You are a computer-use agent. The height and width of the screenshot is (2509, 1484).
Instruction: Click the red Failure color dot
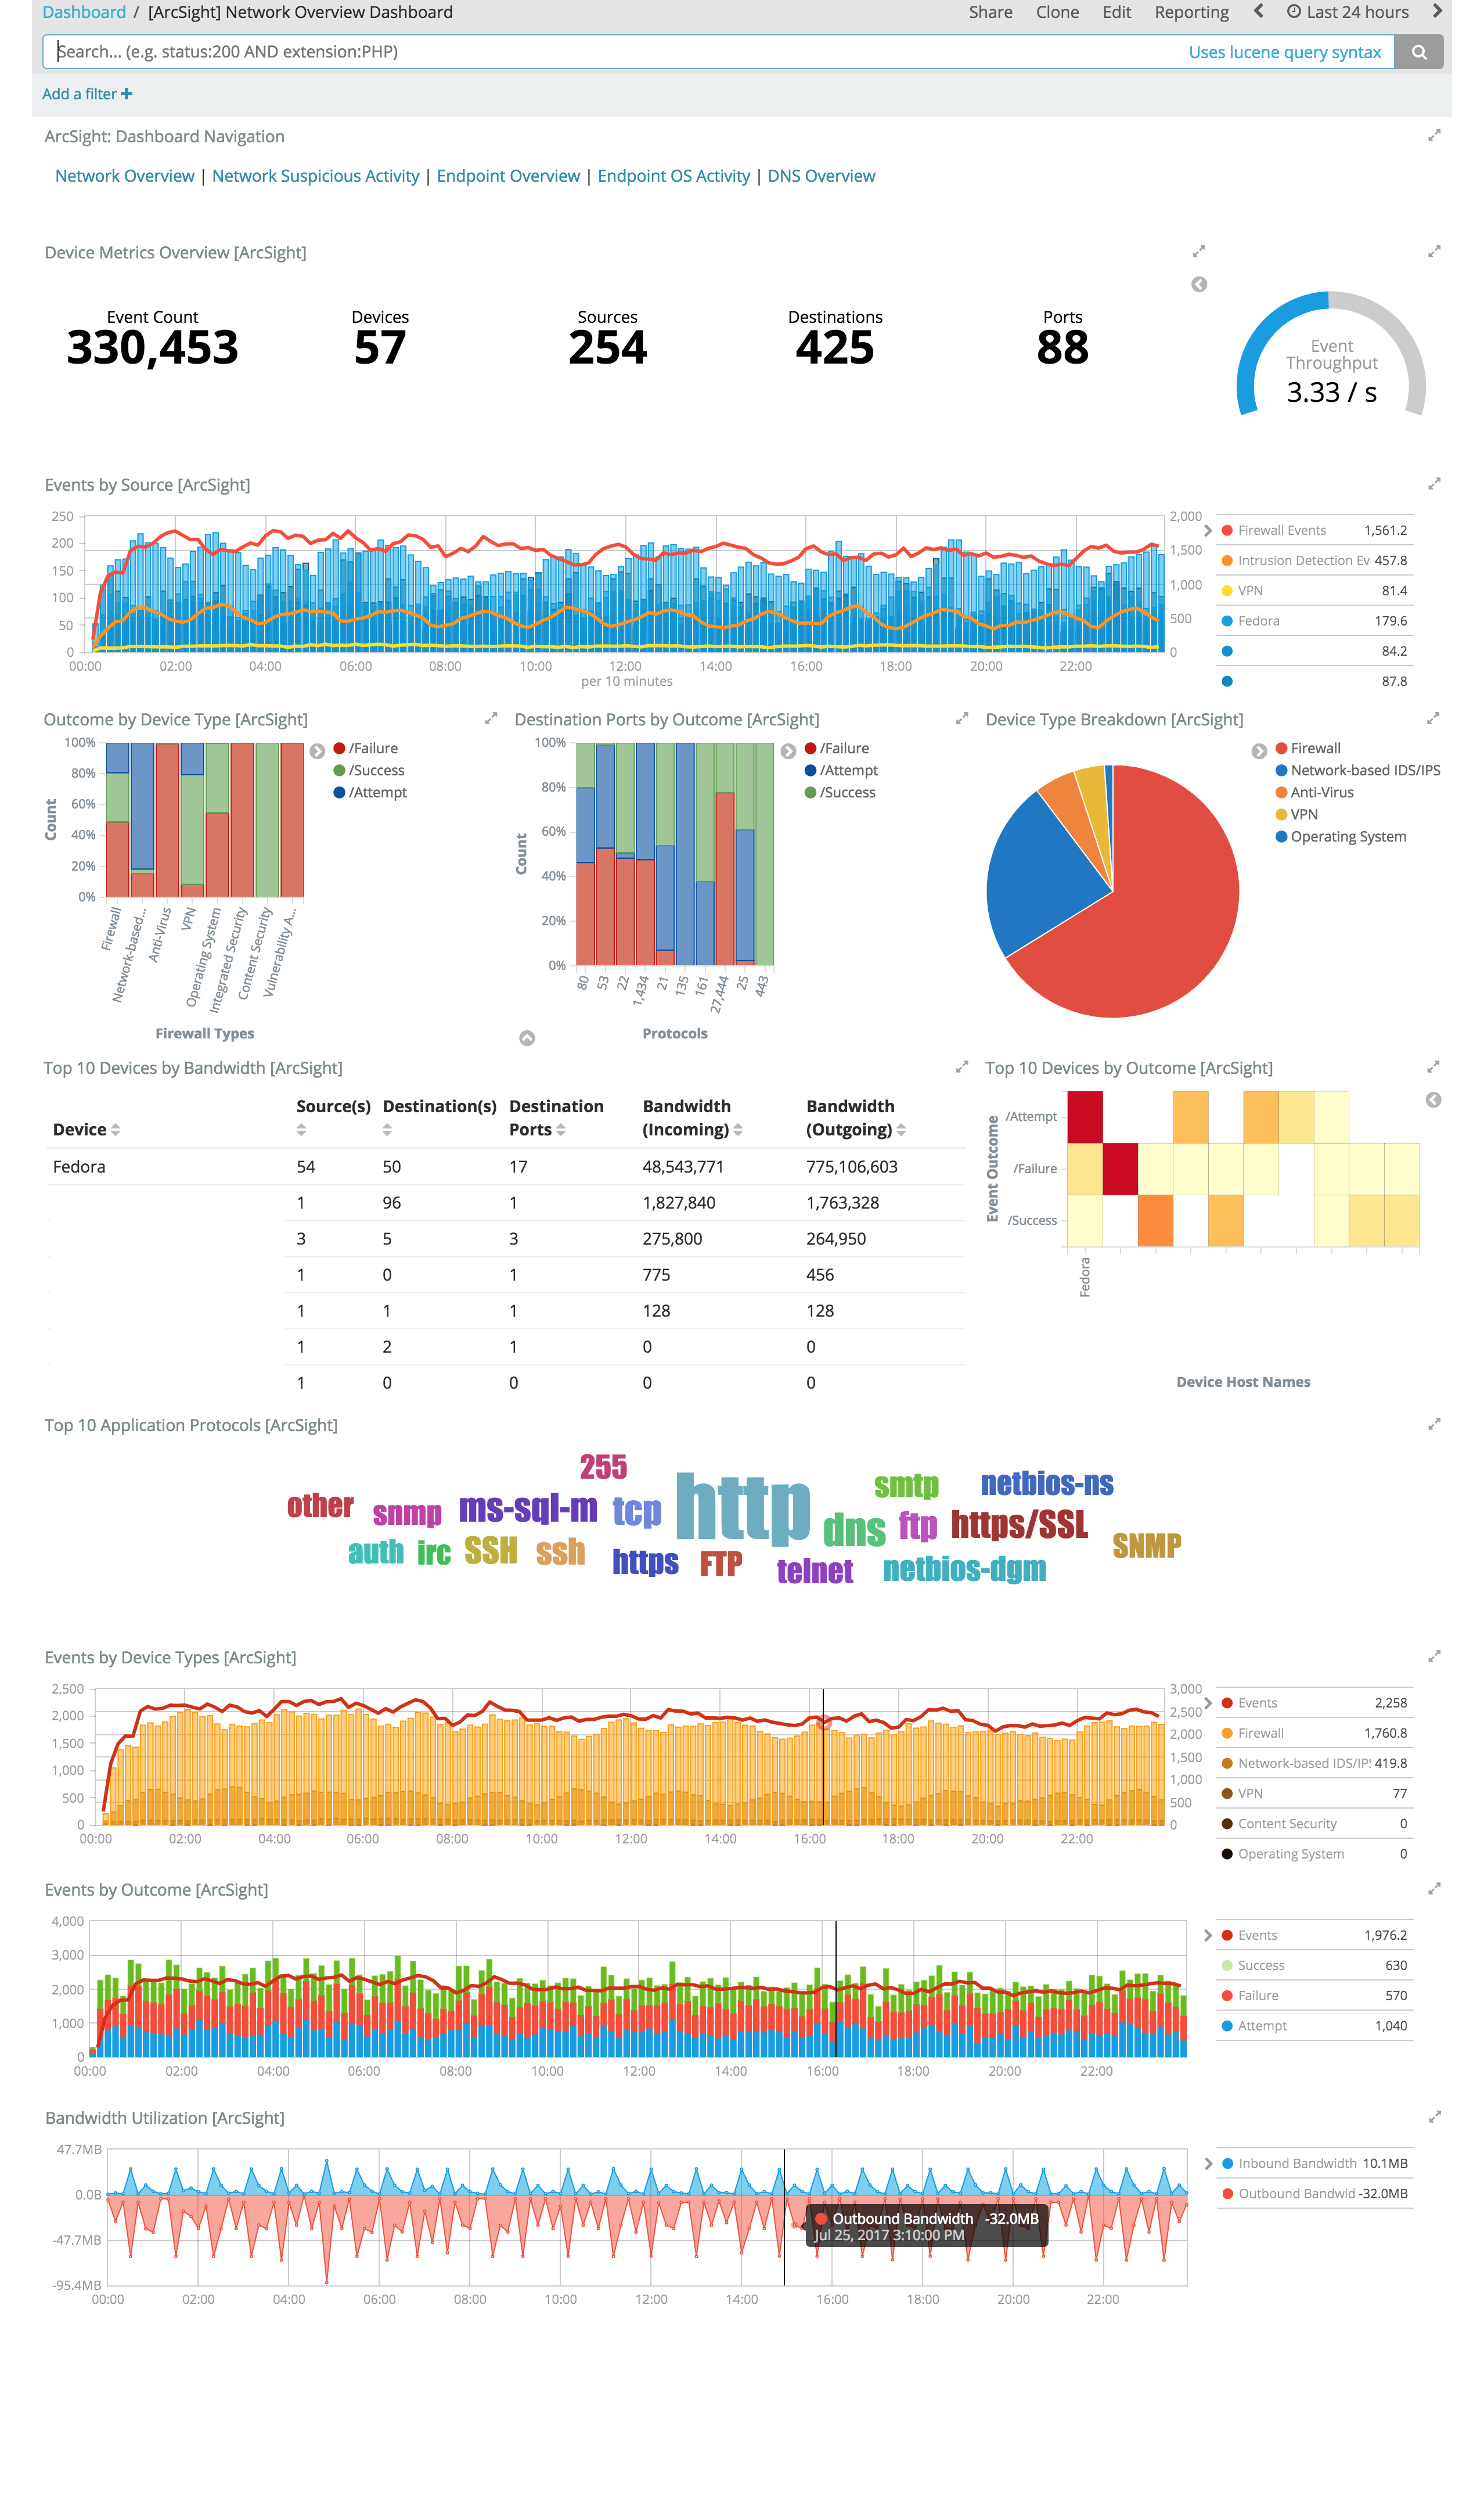(340, 747)
